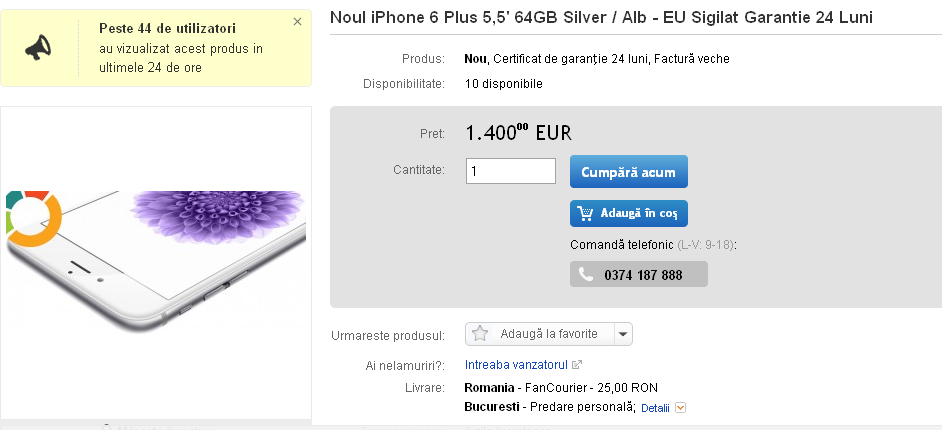
Task: Click the phone handset icon
Action: point(585,275)
